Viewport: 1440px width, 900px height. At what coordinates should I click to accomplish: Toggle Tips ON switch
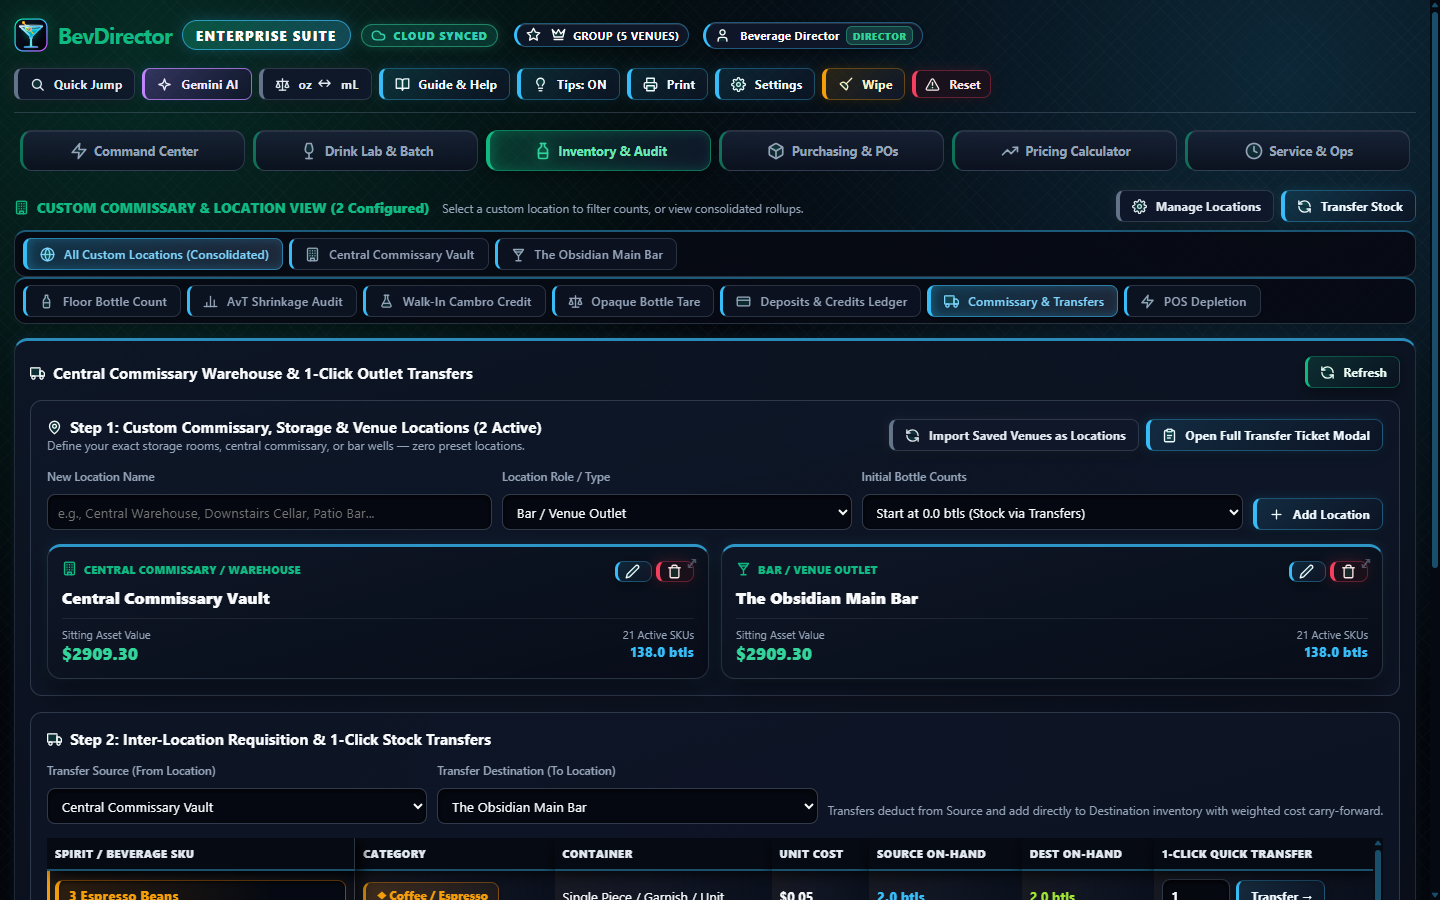point(570,84)
